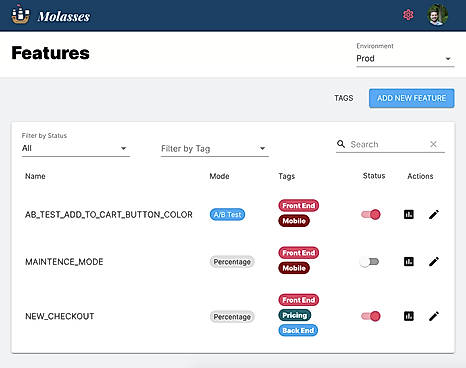Click Mobile tag on MAINTENCE_MODE row
Screen dimensions: 466x368
click(294, 268)
